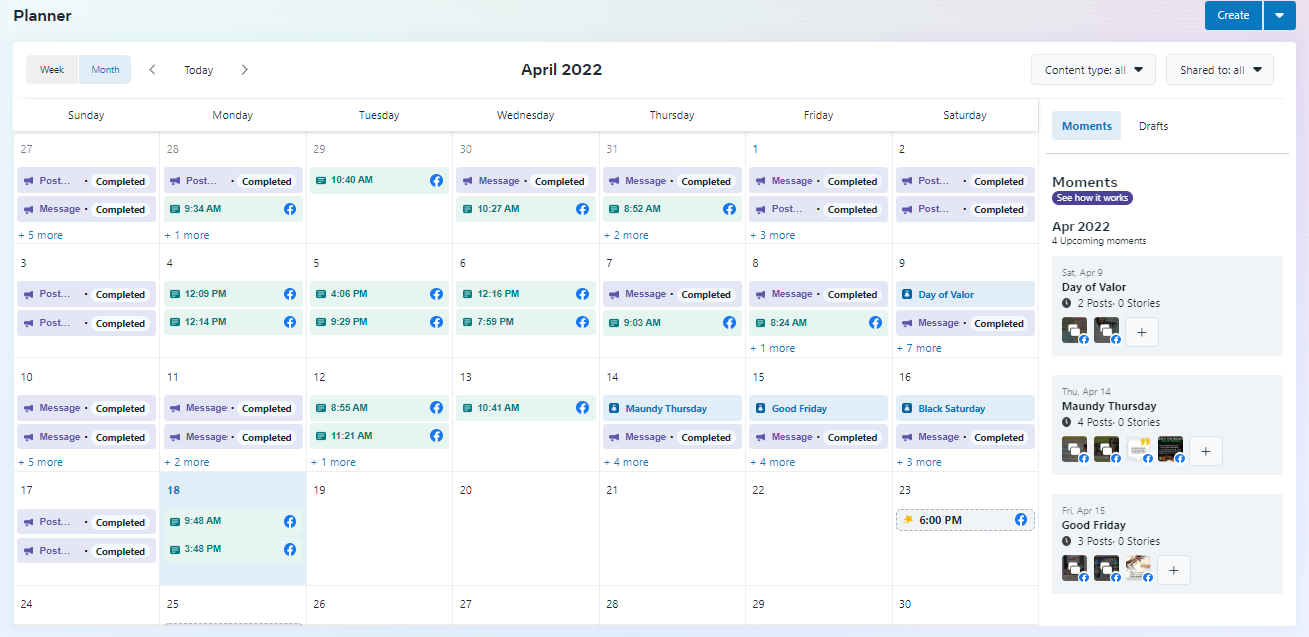The height and width of the screenshot is (637, 1309).
Task: Click the next month chevron arrow
Action: point(245,70)
